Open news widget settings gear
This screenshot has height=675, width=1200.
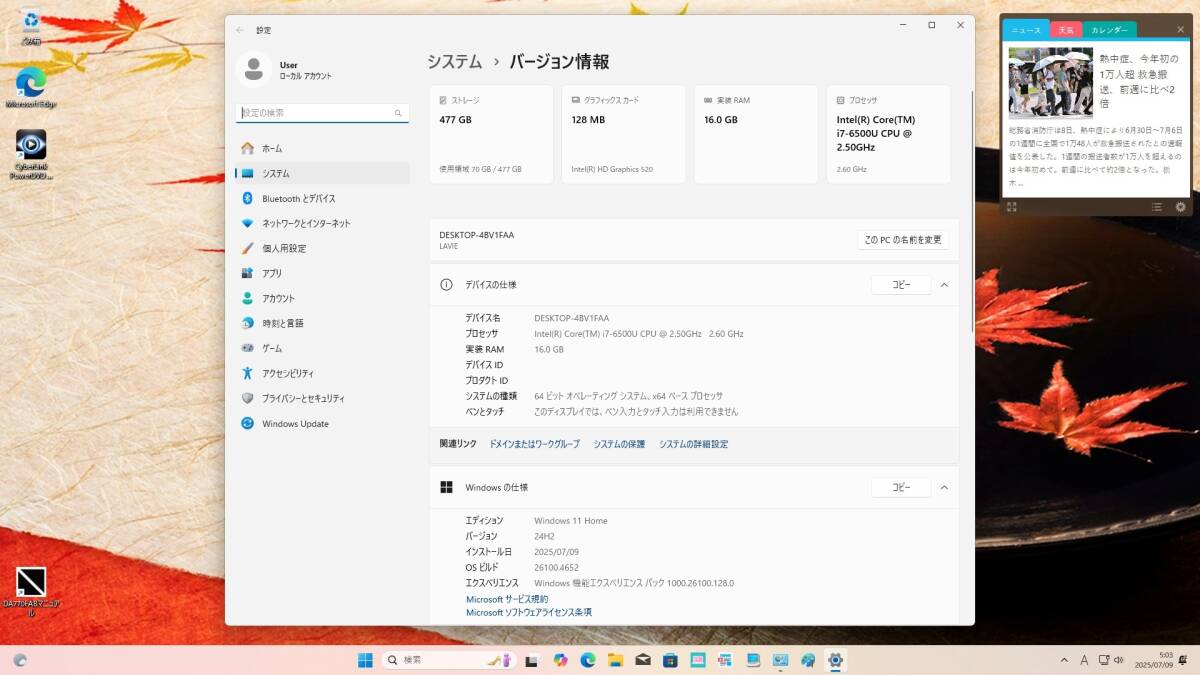1180,207
